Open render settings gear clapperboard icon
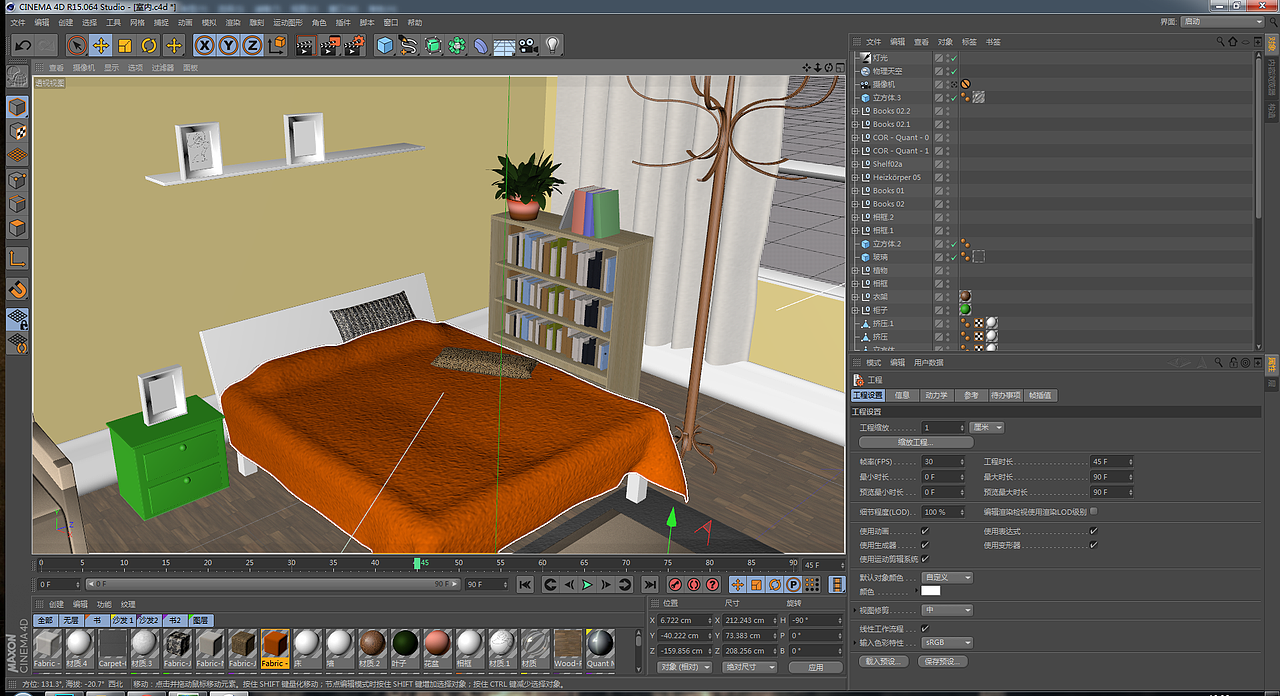 354,45
